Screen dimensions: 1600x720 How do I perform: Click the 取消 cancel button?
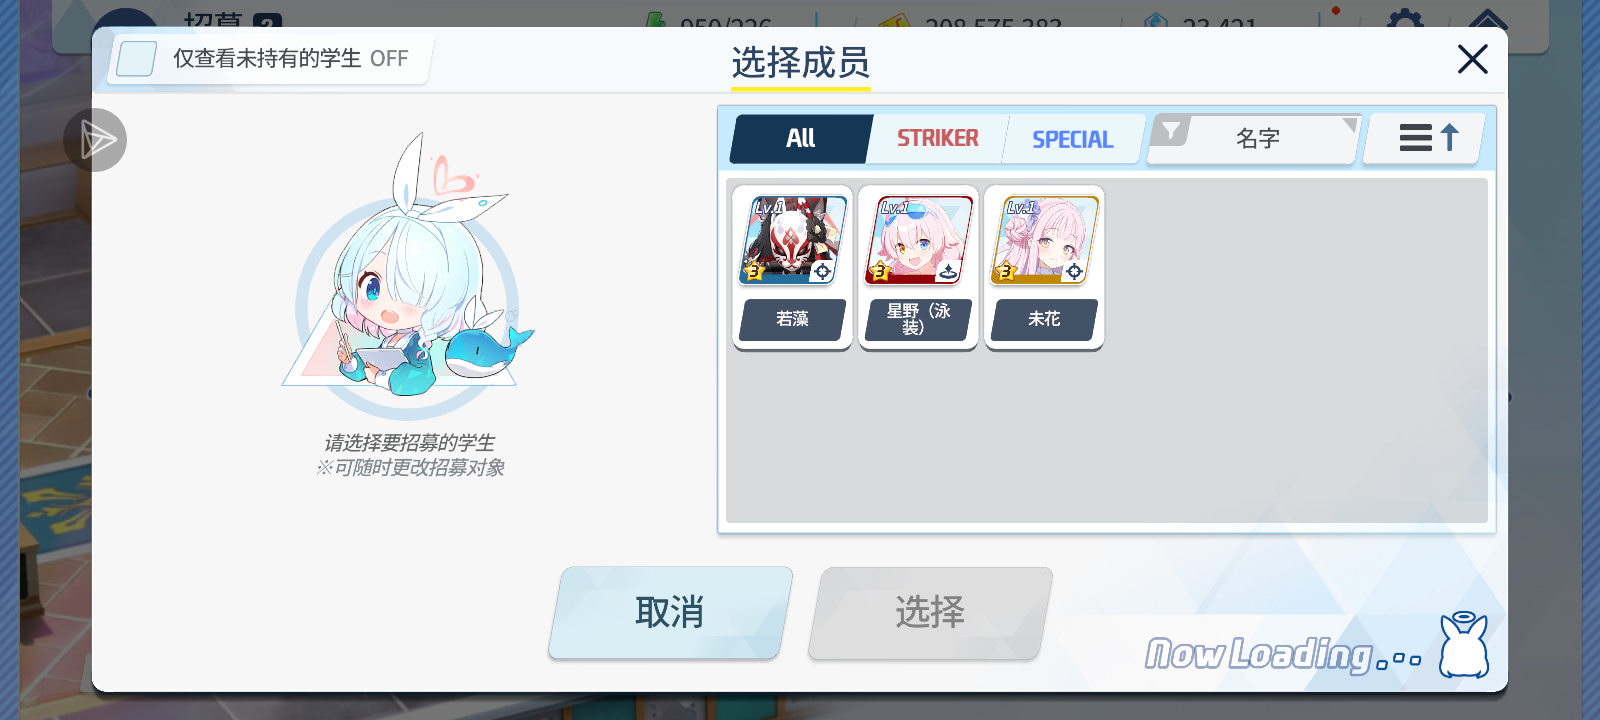click(x=670, y=612)
